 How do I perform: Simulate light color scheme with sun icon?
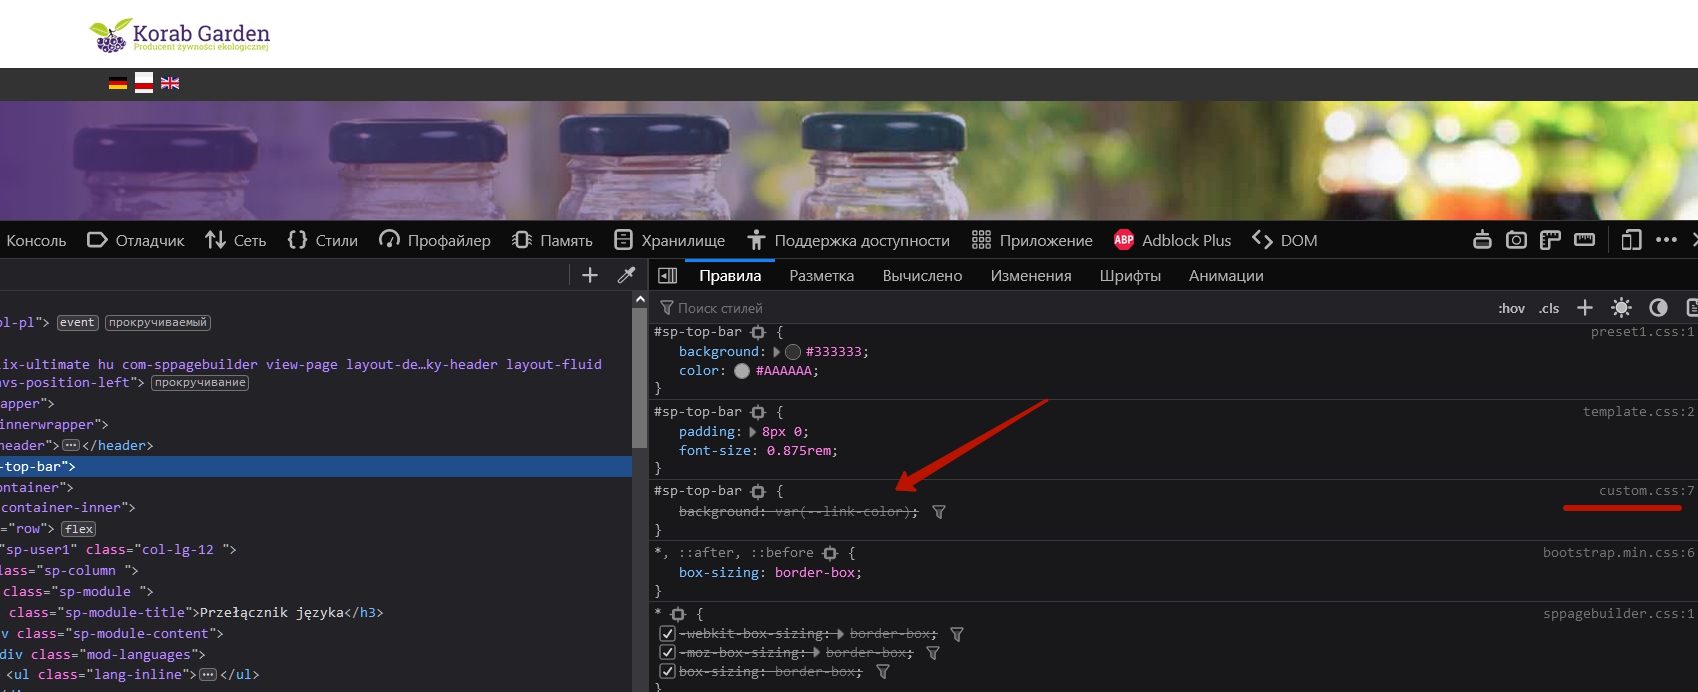(1621, 308)
